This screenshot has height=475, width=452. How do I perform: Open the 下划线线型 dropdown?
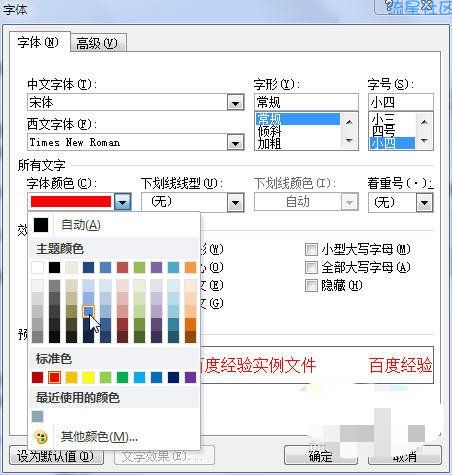point(235,202)
